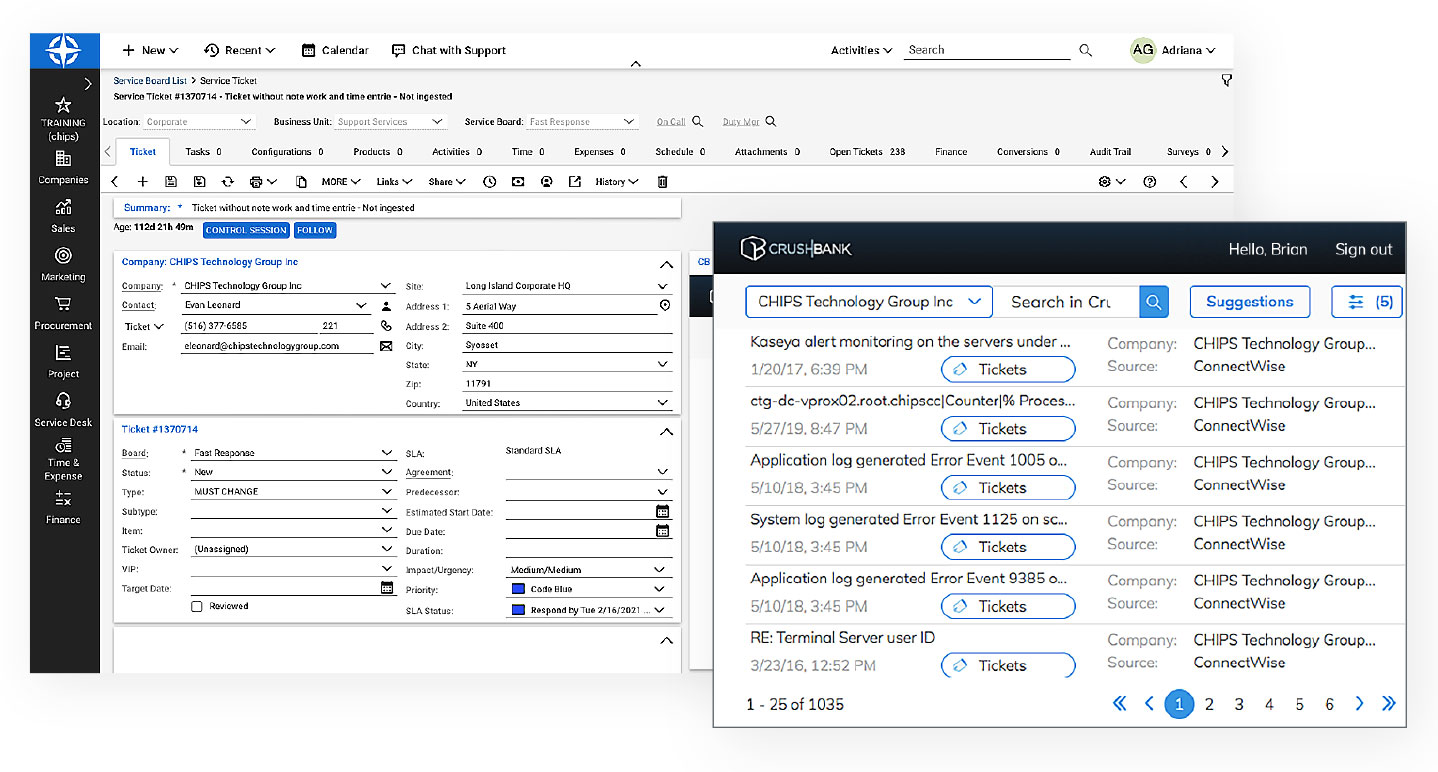Click Code Blue priority color swatch
Image resolution: width=1438 pixels, height=772 pixels.
coord(518,590)
